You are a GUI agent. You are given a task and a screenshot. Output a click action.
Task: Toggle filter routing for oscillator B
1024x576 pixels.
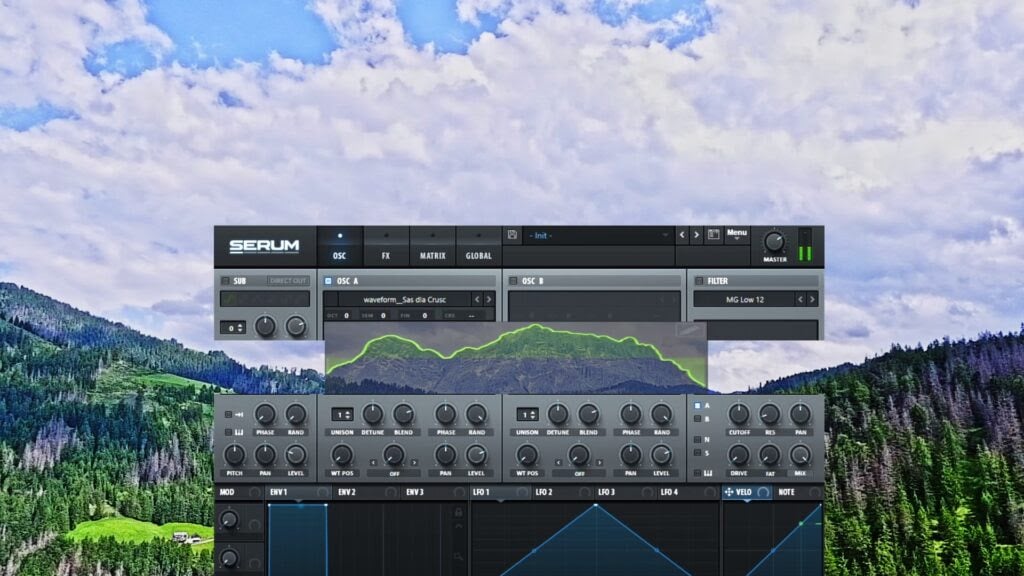696,419
